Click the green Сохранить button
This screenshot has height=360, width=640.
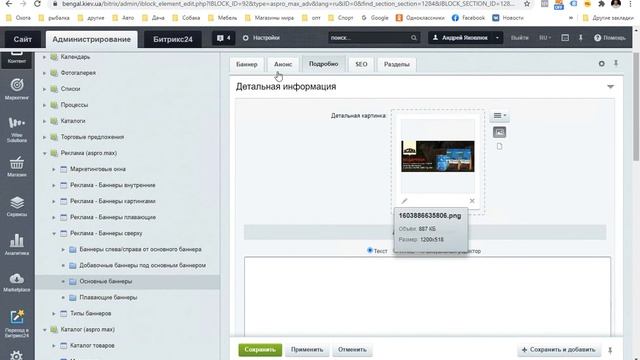tap(260, 350)
